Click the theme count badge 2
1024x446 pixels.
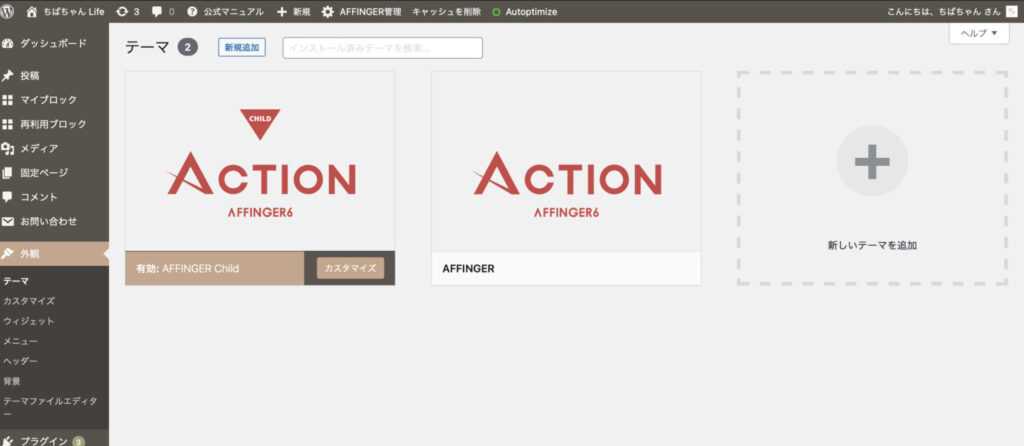coord(187,48)
